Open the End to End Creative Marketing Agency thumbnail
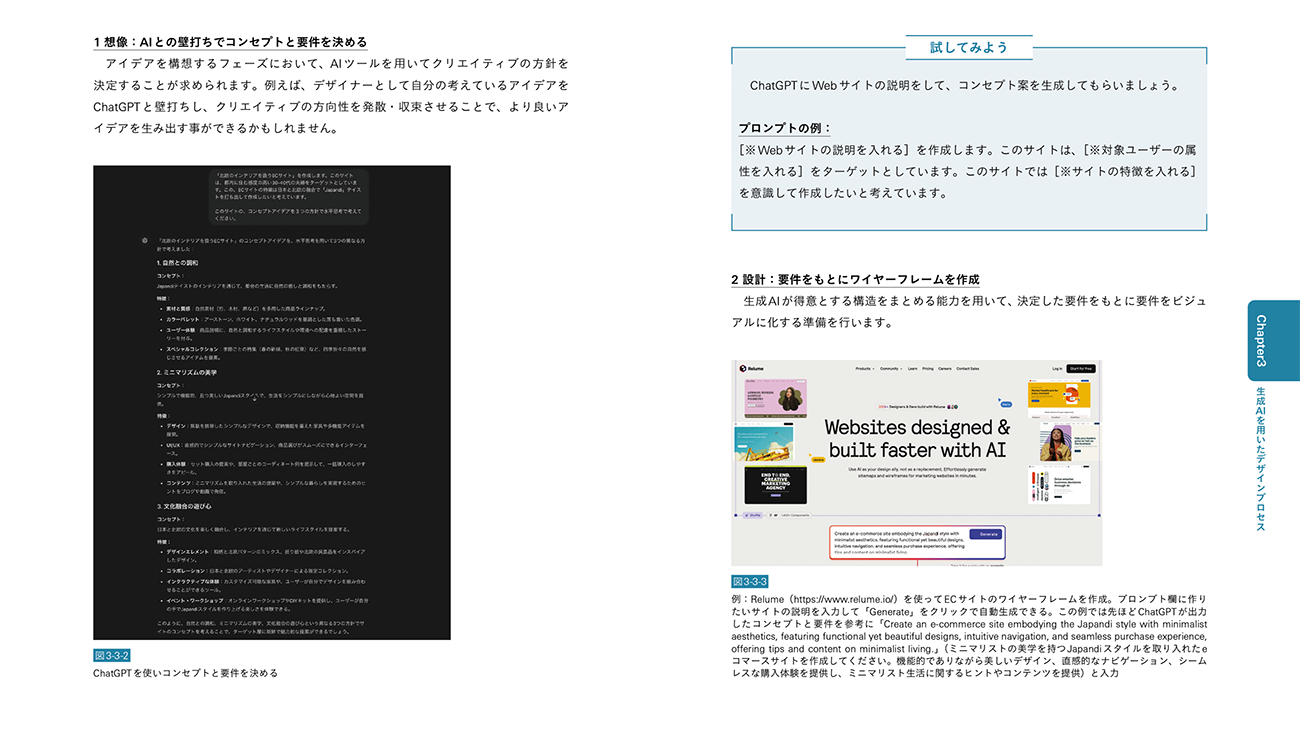1300x729 pixels. pos(776,485)
